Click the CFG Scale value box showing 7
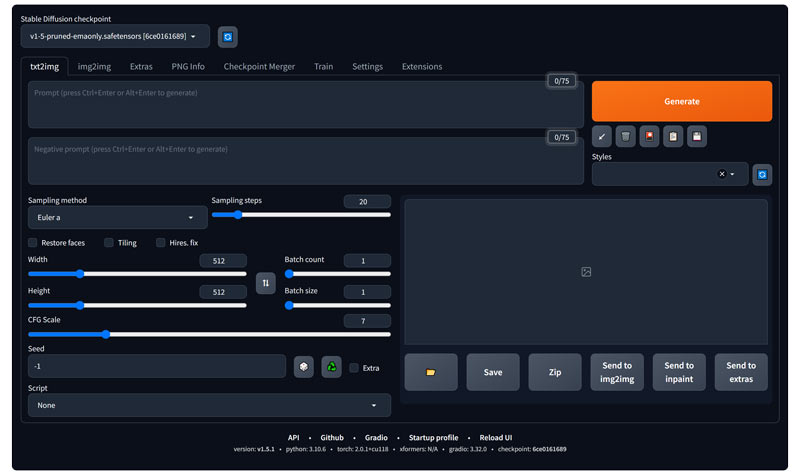This screenshot has height=475, width=800. click(367, 321)
